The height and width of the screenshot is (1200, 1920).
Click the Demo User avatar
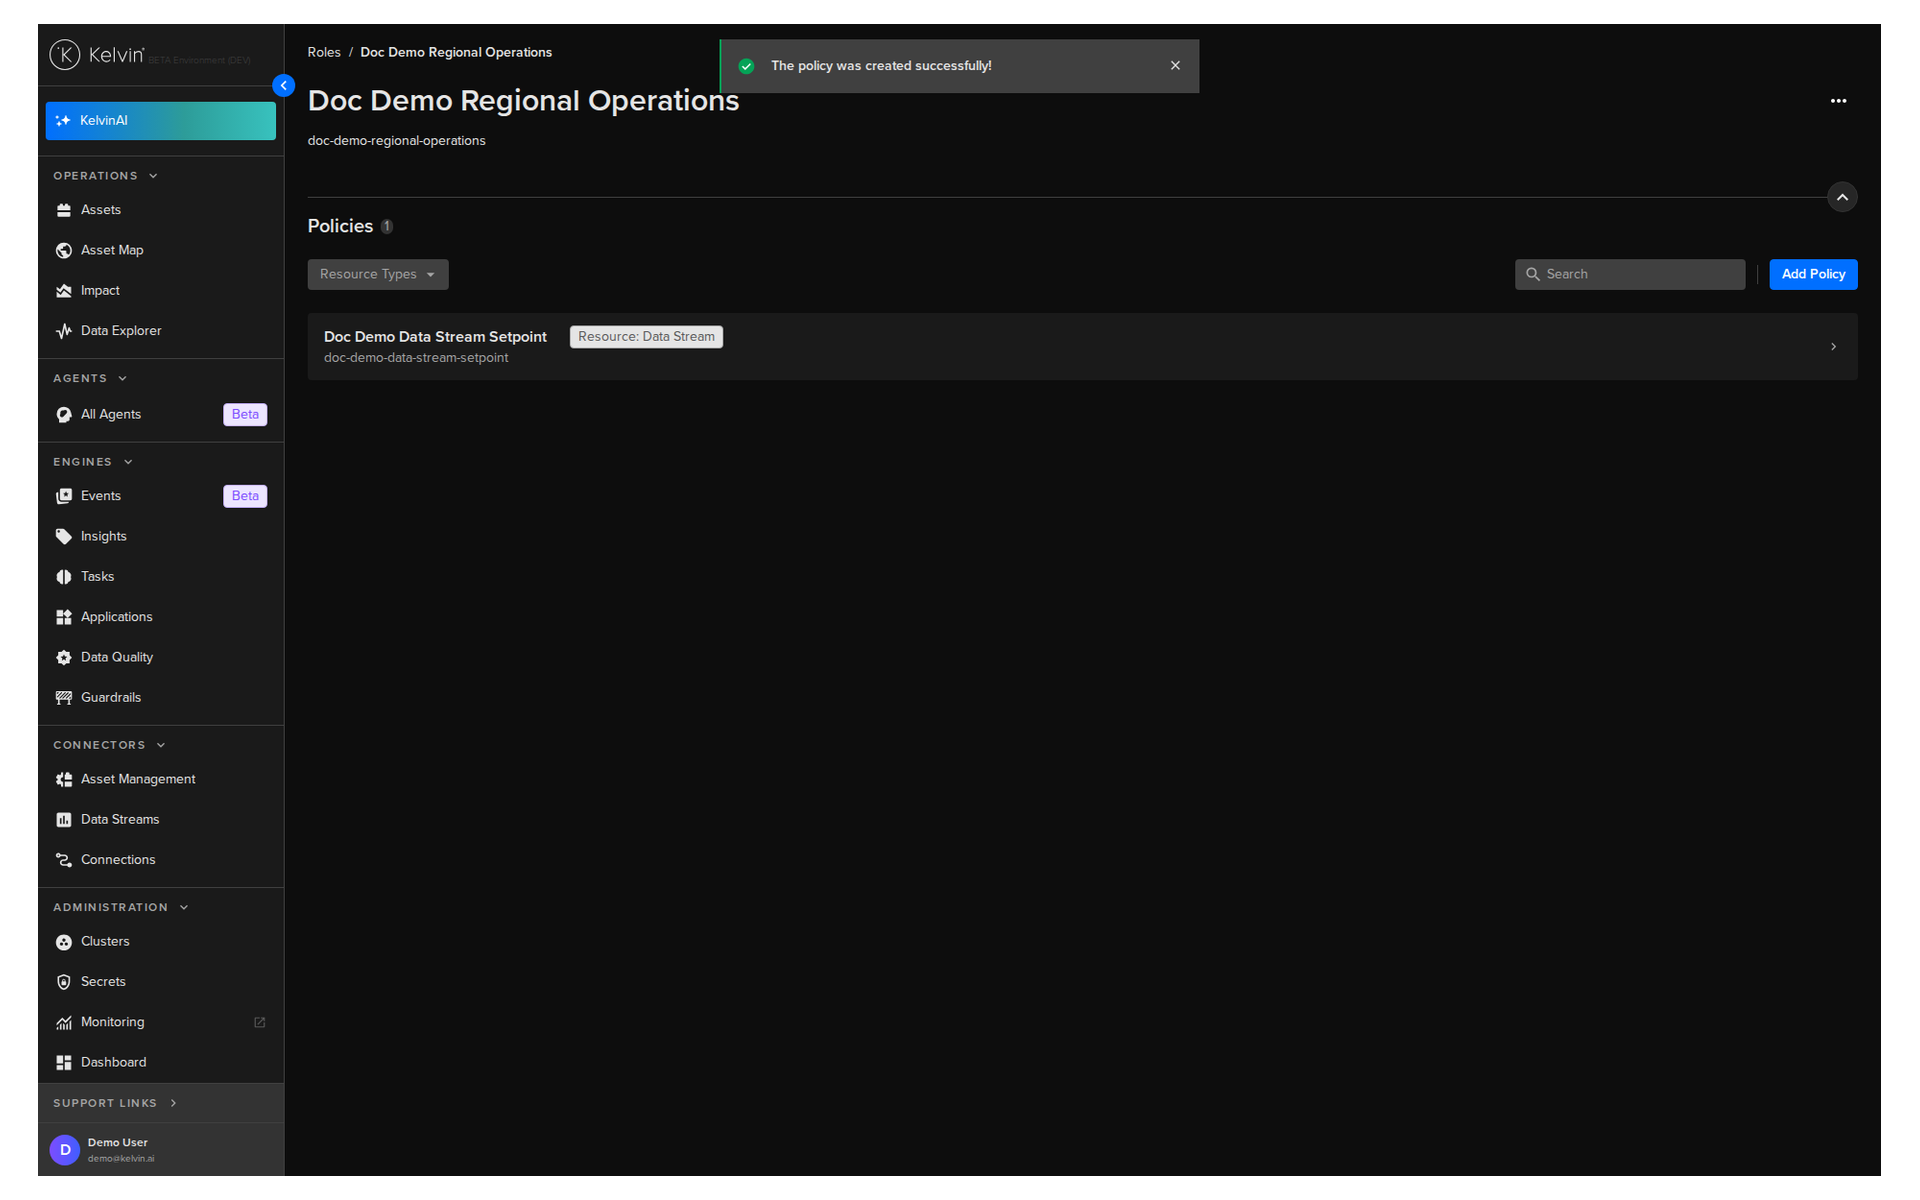click(x=65, y=1150)
